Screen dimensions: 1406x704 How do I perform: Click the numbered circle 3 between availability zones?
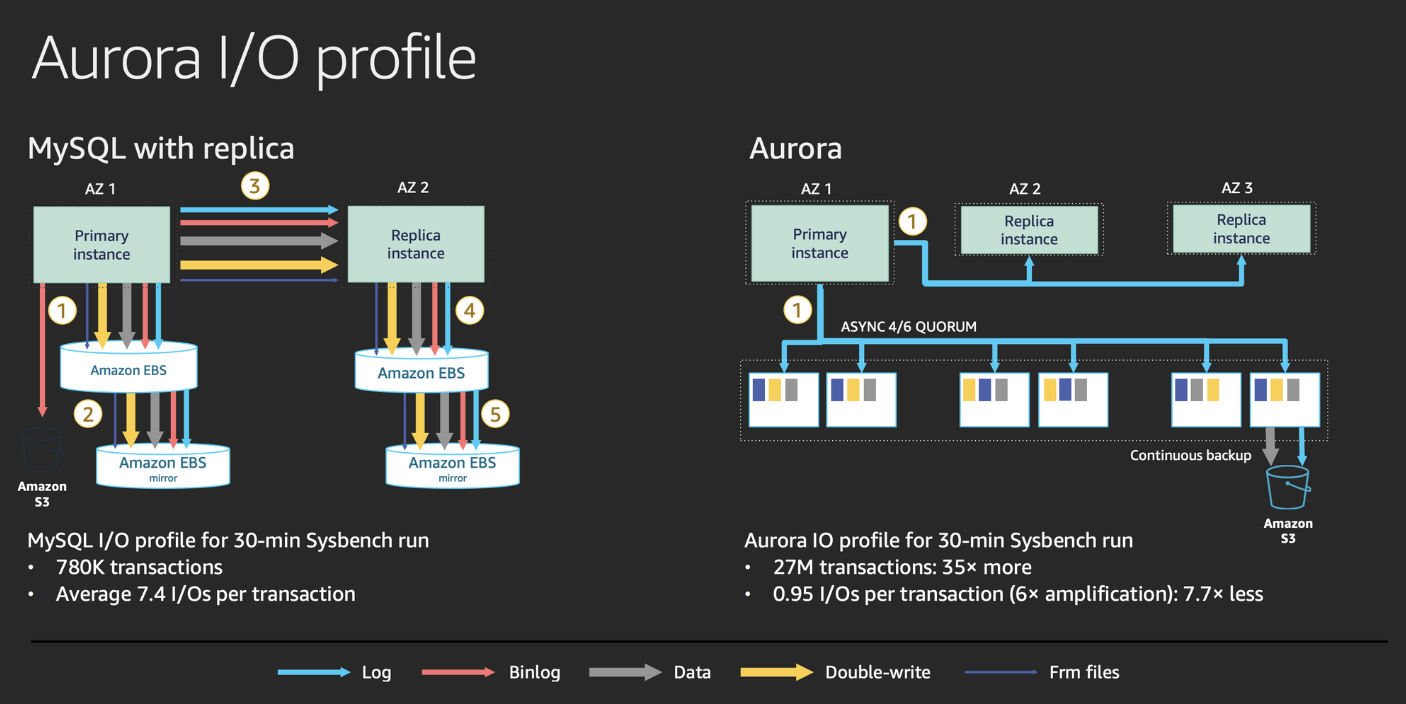(x=254, y=185)
